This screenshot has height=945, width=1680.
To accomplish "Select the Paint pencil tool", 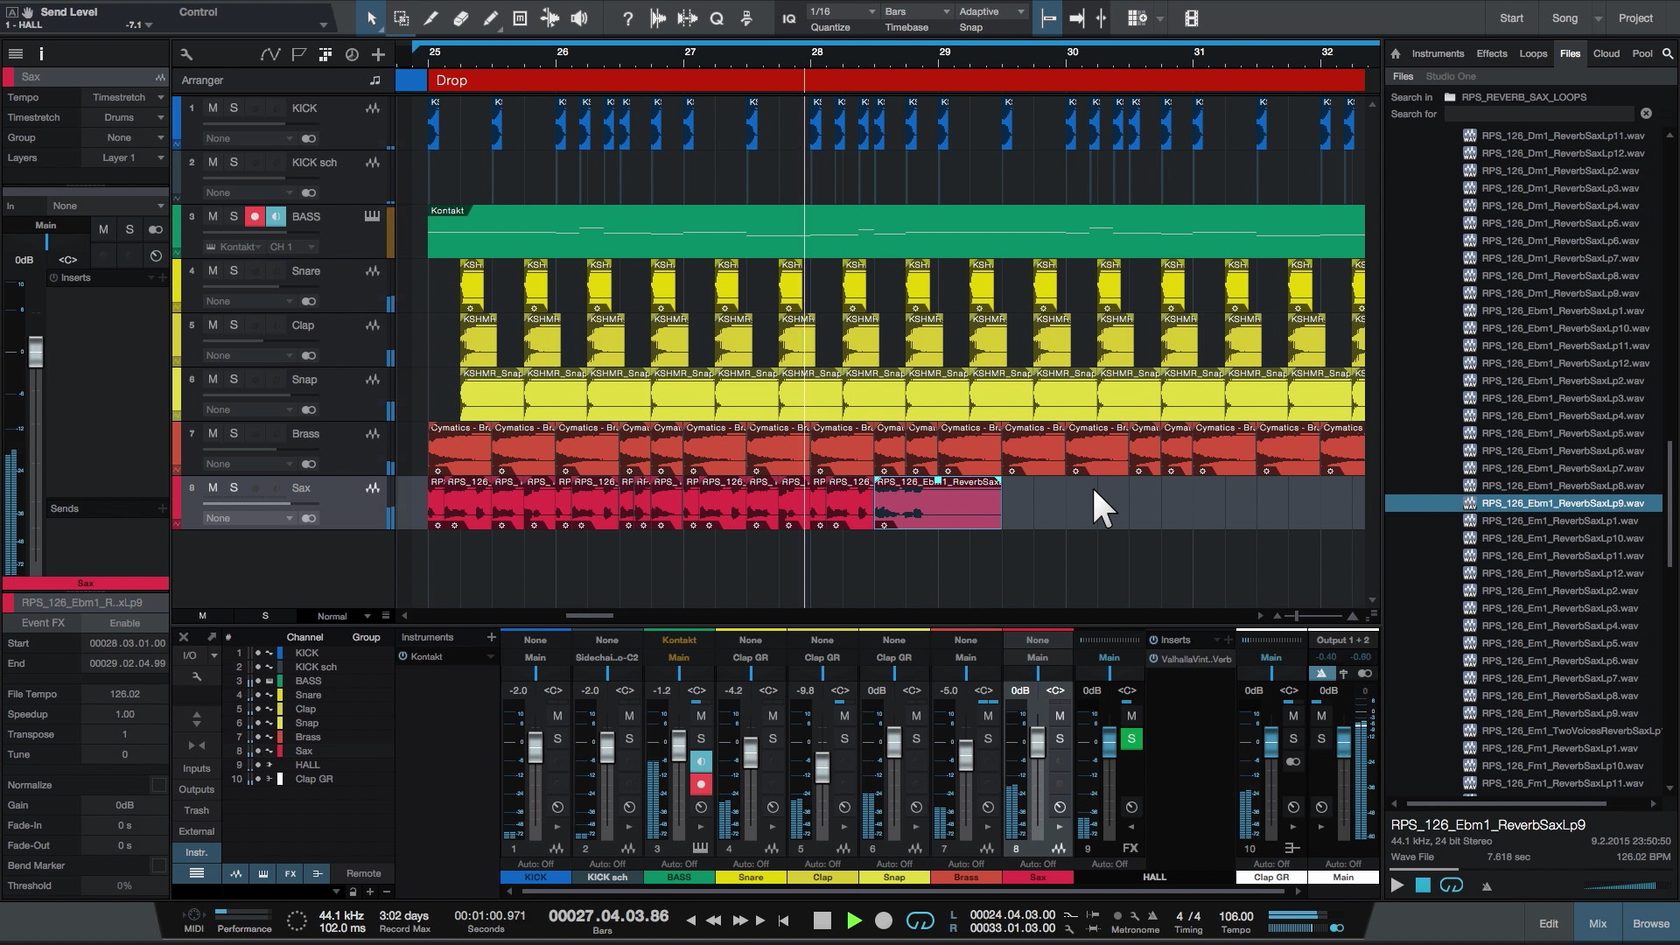I will point(490,18).
